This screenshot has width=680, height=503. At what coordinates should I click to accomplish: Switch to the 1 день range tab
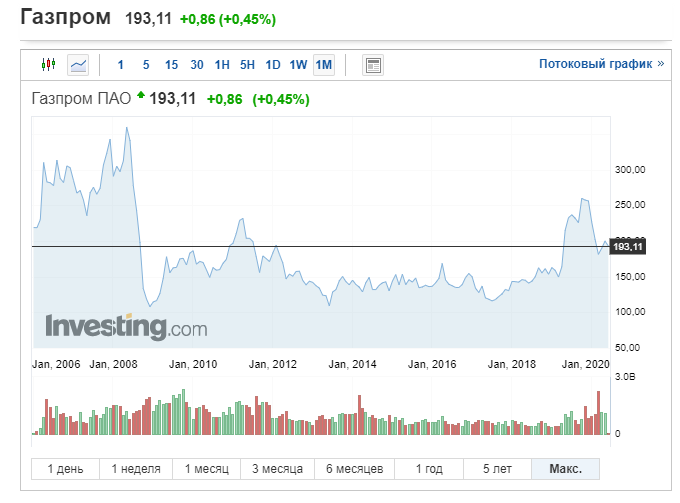(64, 469)
